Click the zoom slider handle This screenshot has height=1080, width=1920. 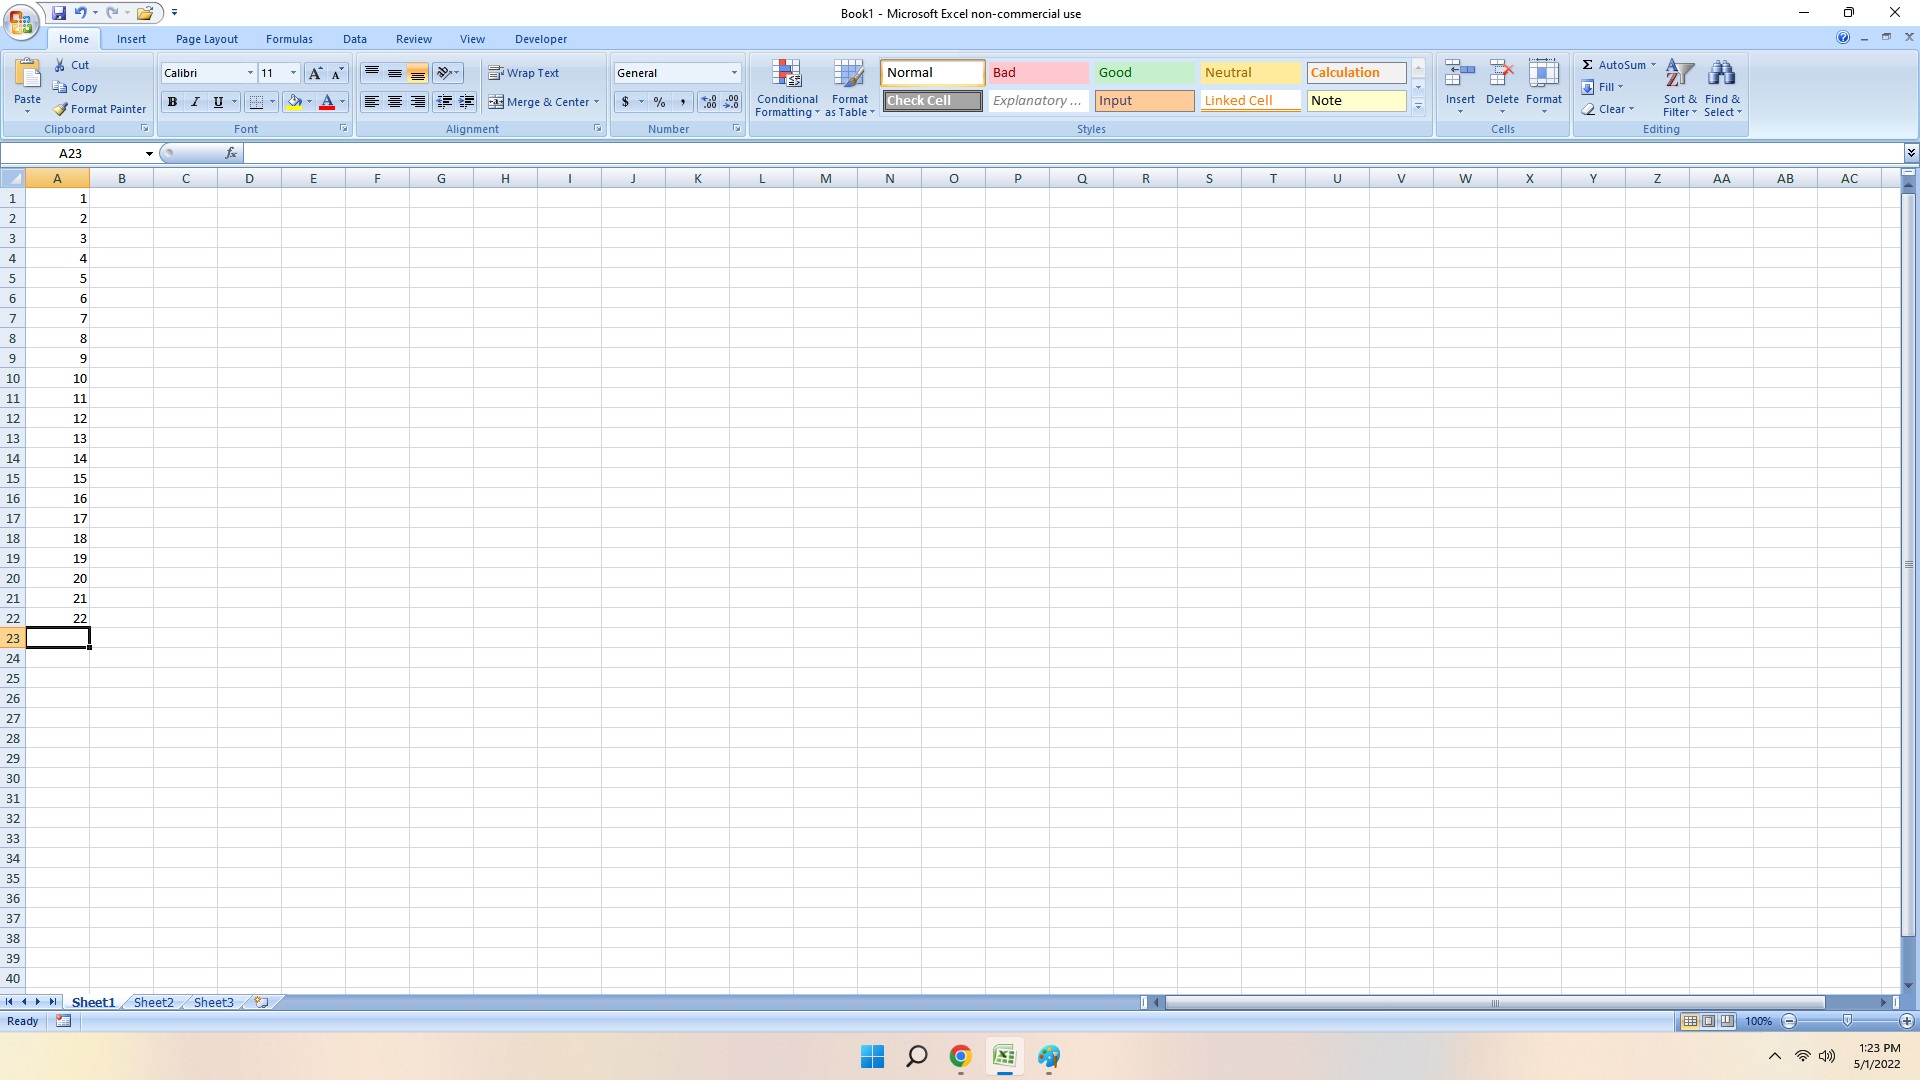pos(1847,1021)
